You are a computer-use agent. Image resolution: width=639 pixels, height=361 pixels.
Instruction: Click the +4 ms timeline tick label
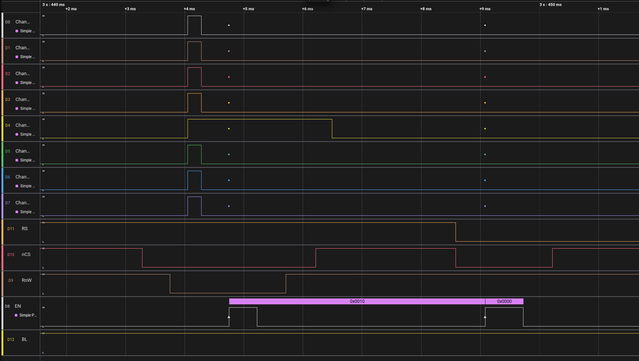[189, 9]
